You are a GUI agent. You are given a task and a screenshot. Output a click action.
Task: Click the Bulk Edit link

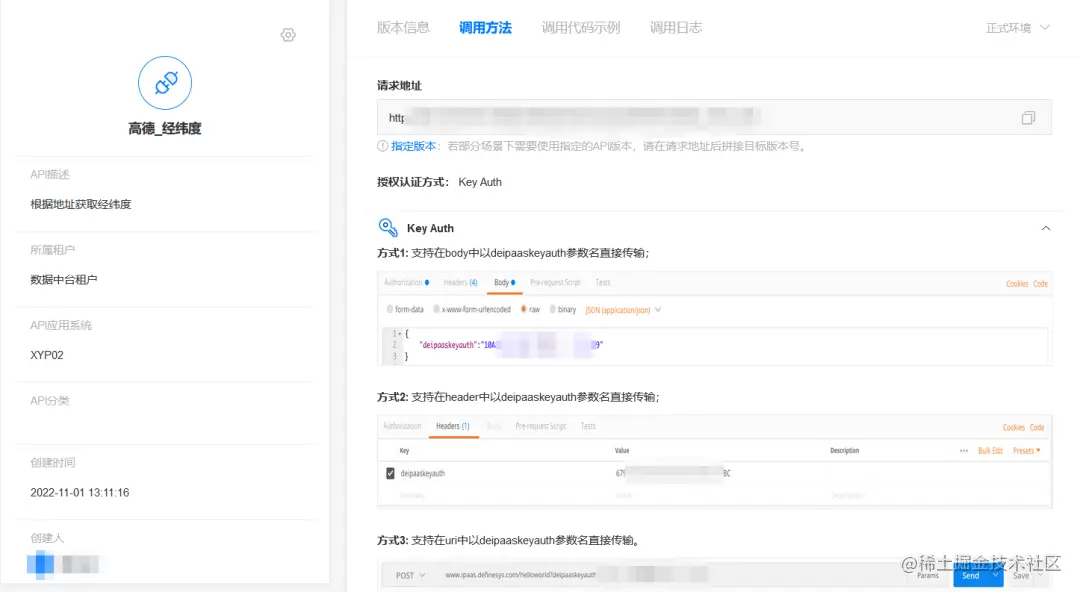click(x=988, y=451)
